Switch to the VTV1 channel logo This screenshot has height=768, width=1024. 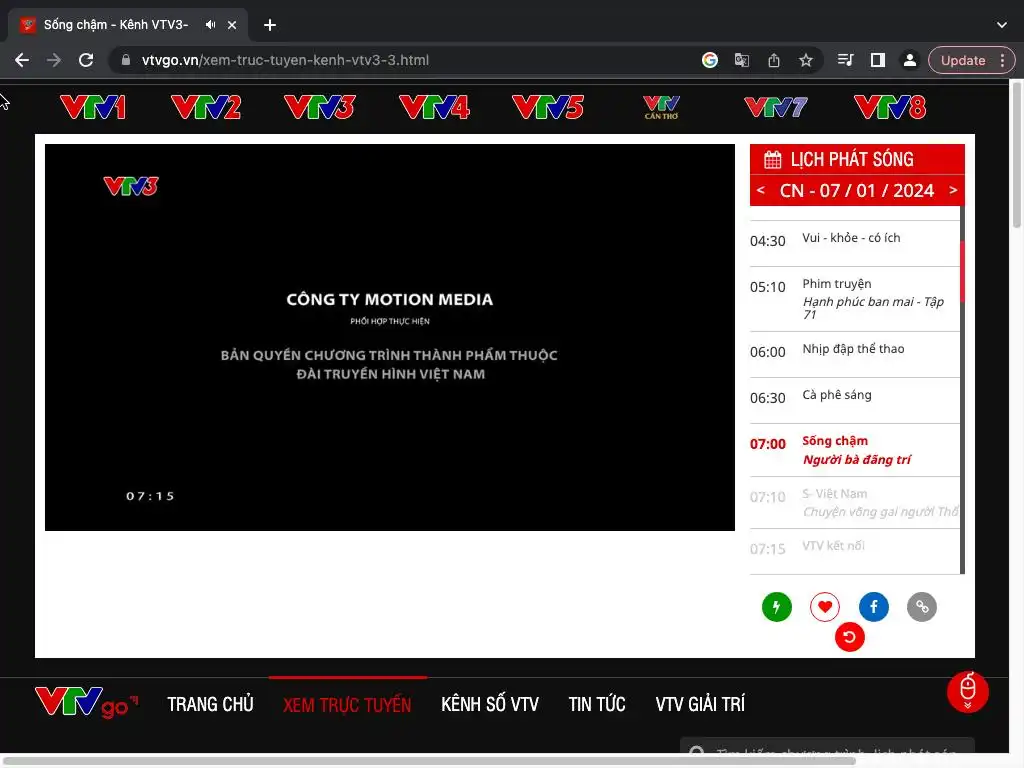93,108
